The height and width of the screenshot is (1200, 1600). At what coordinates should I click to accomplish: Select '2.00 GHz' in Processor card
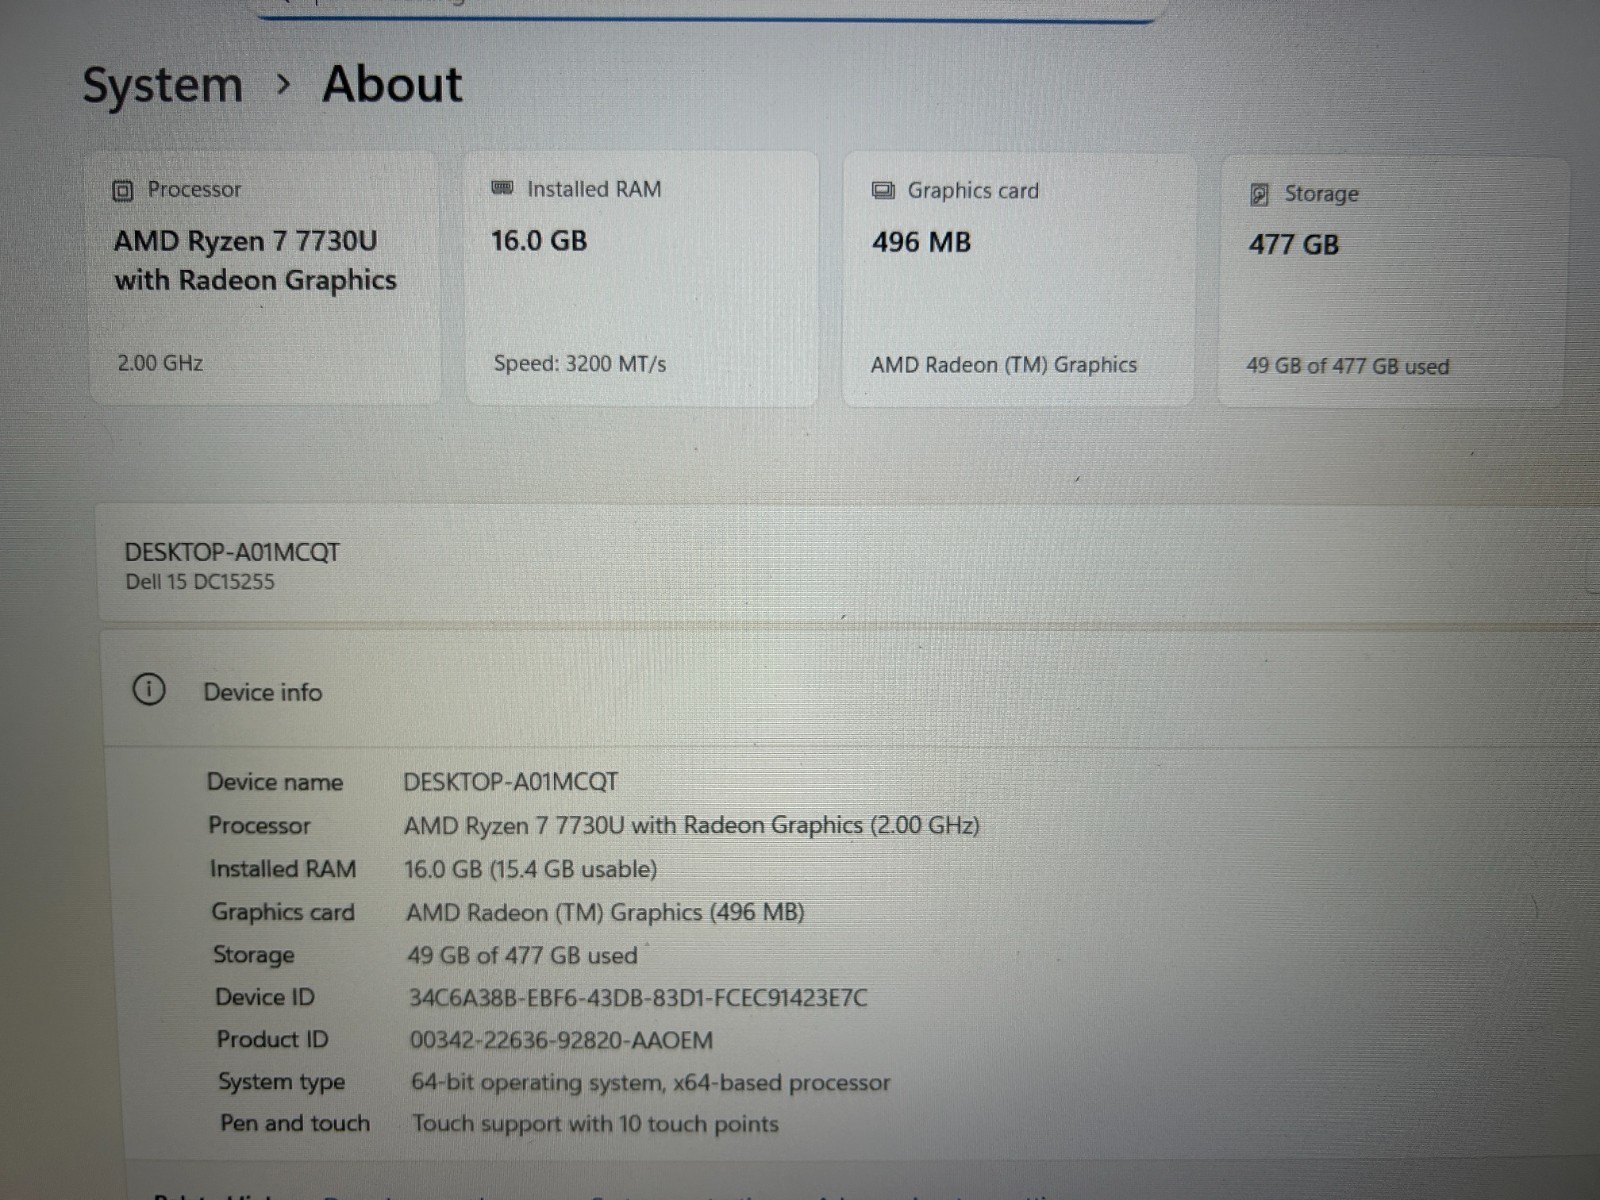(x=160, y=363)
